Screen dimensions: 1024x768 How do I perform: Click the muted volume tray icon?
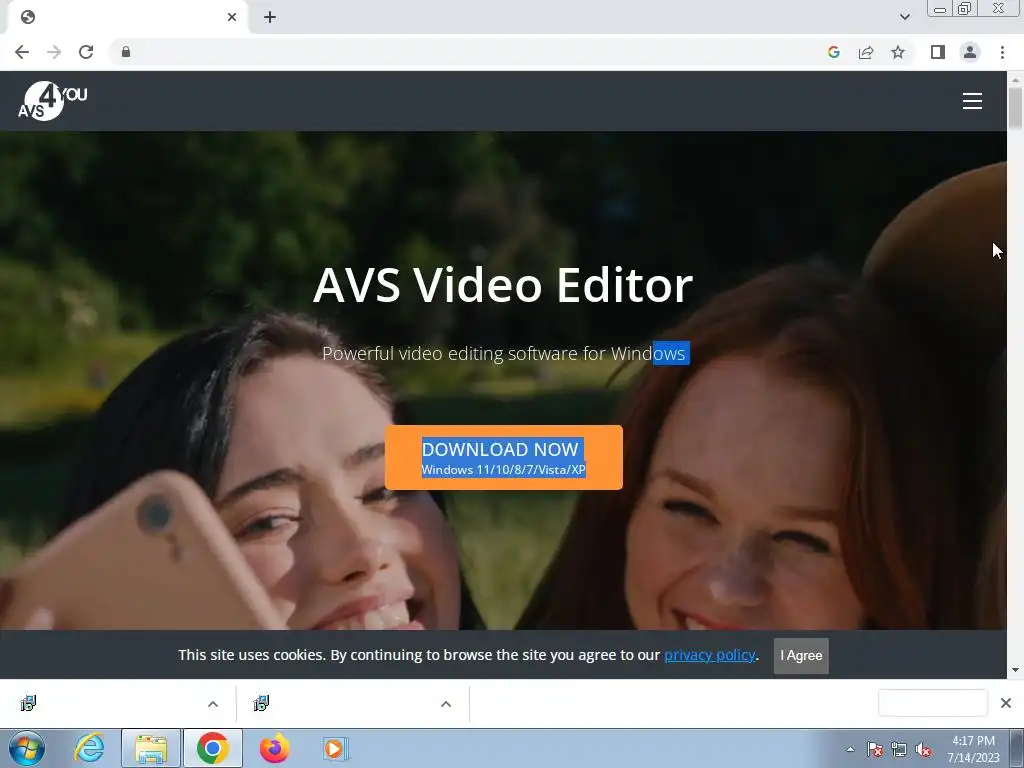coord(923,749)
